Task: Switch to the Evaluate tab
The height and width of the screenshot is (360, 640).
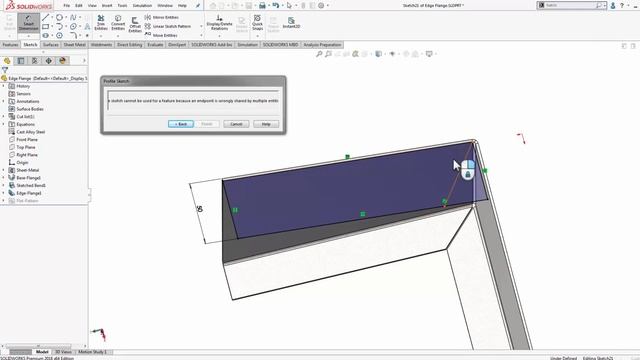Action: tap(155, 45)
